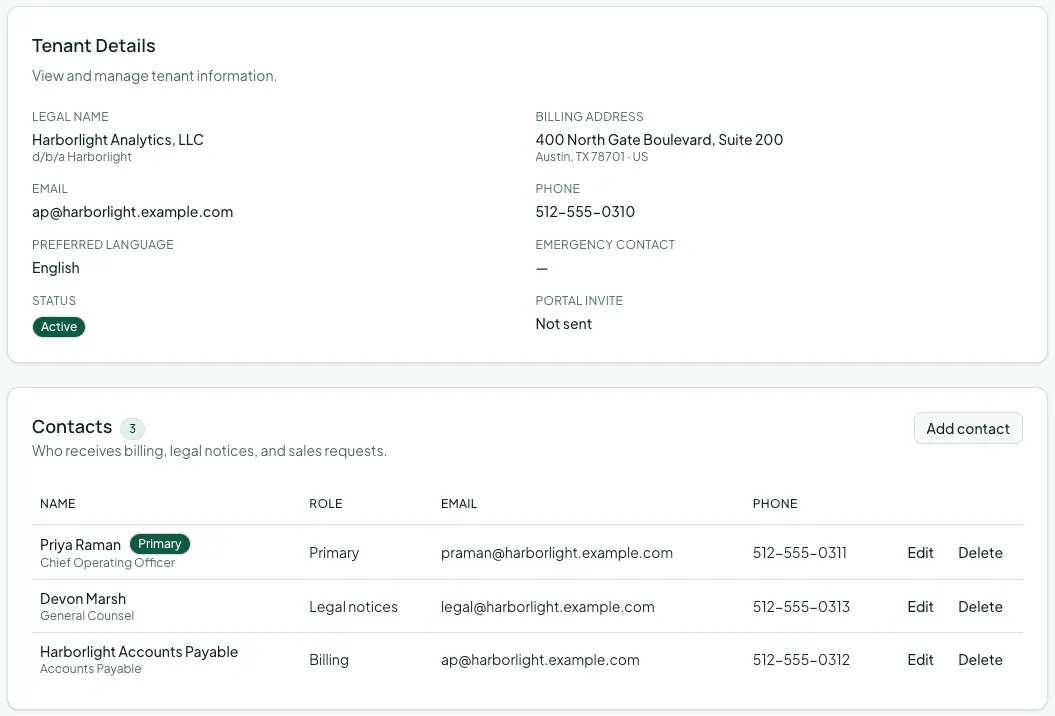Click legal name 'Harborlight Analytics, LLC'
This screenshot has width=1055, height=716.
tap(118, 140)
